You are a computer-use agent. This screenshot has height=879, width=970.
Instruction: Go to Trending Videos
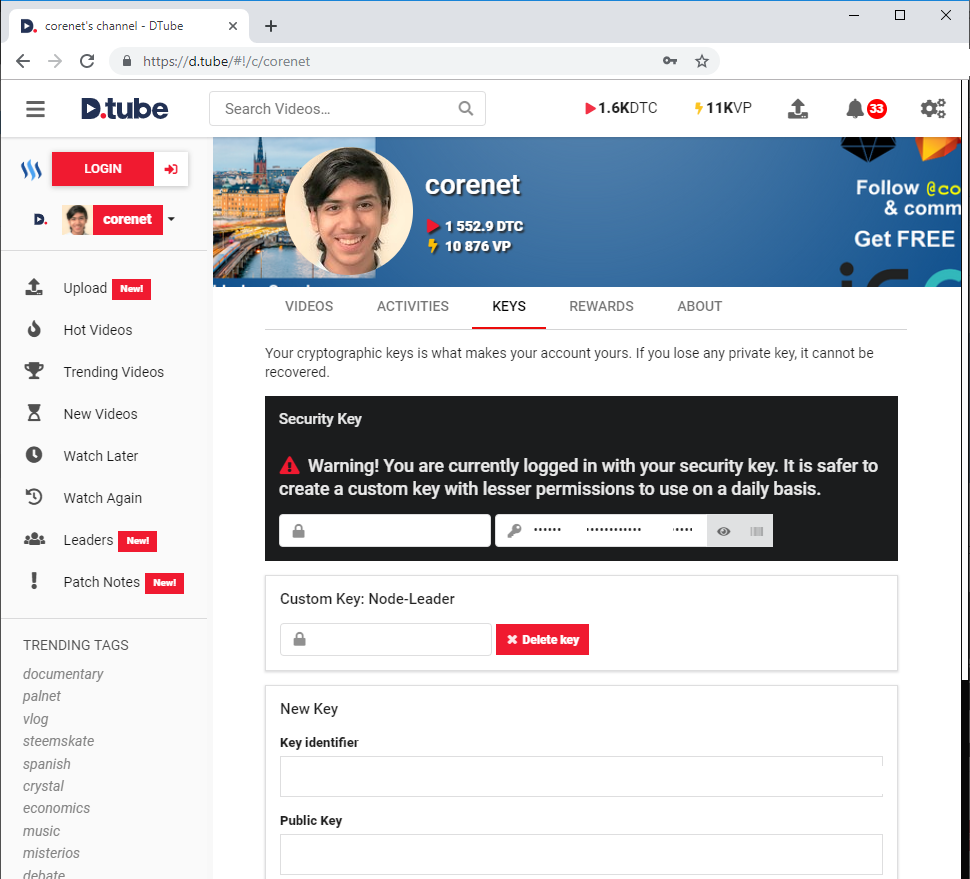pos(113,372)
